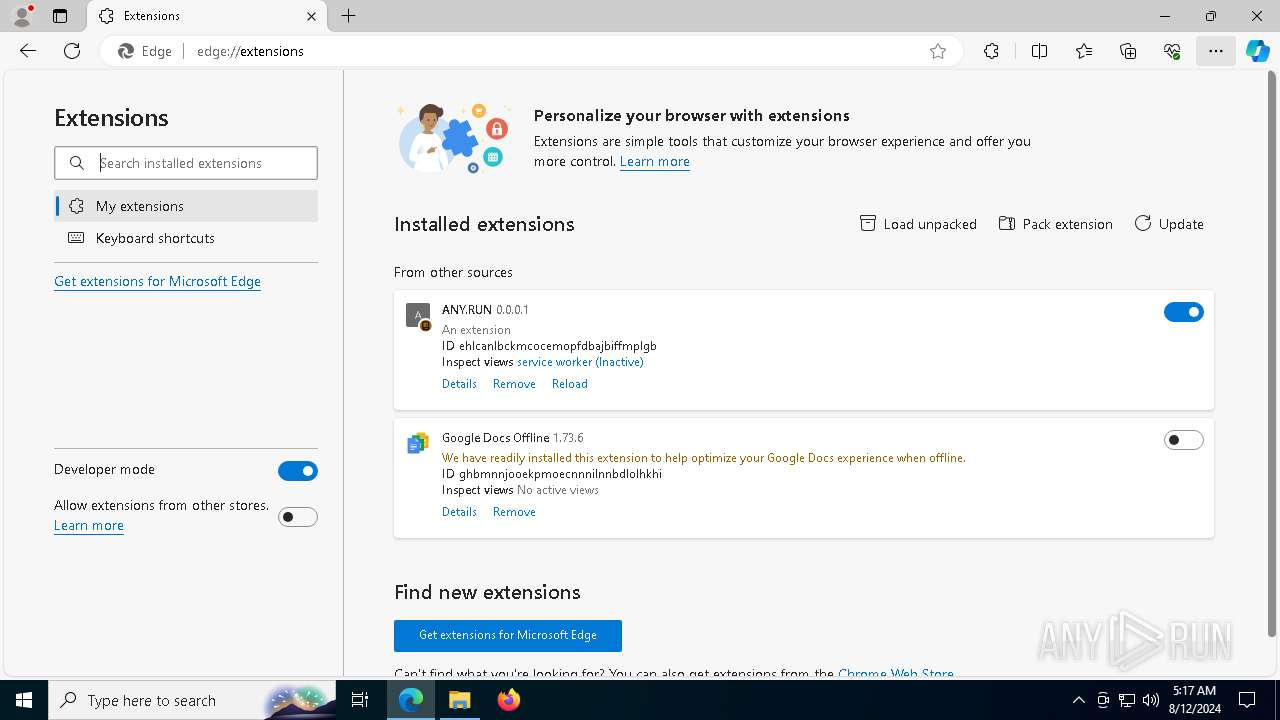Open Details for Google Docs Offline
1280x720 pixels.
click(x=459, y=512)
